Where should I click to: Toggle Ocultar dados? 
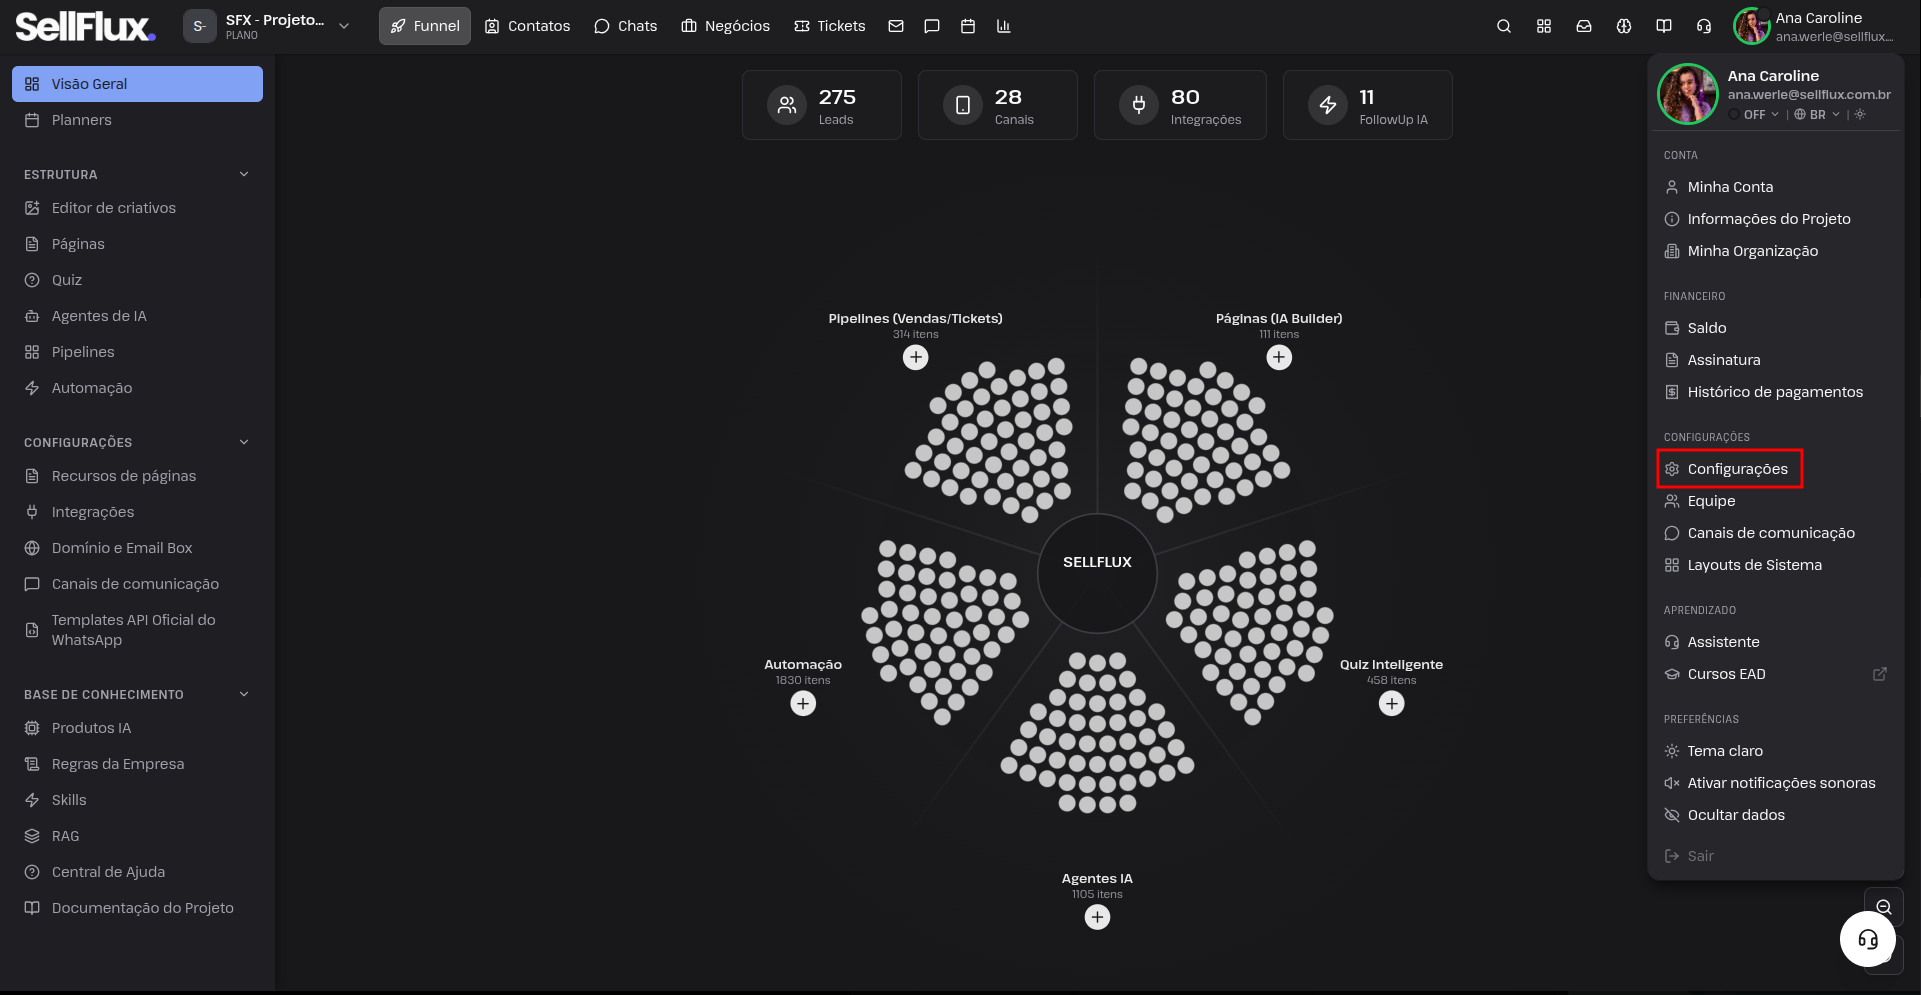[1775, 815]
